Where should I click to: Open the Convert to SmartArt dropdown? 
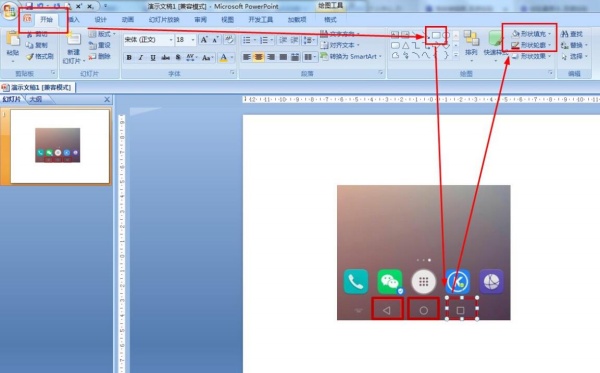click(x=351, y=56)
